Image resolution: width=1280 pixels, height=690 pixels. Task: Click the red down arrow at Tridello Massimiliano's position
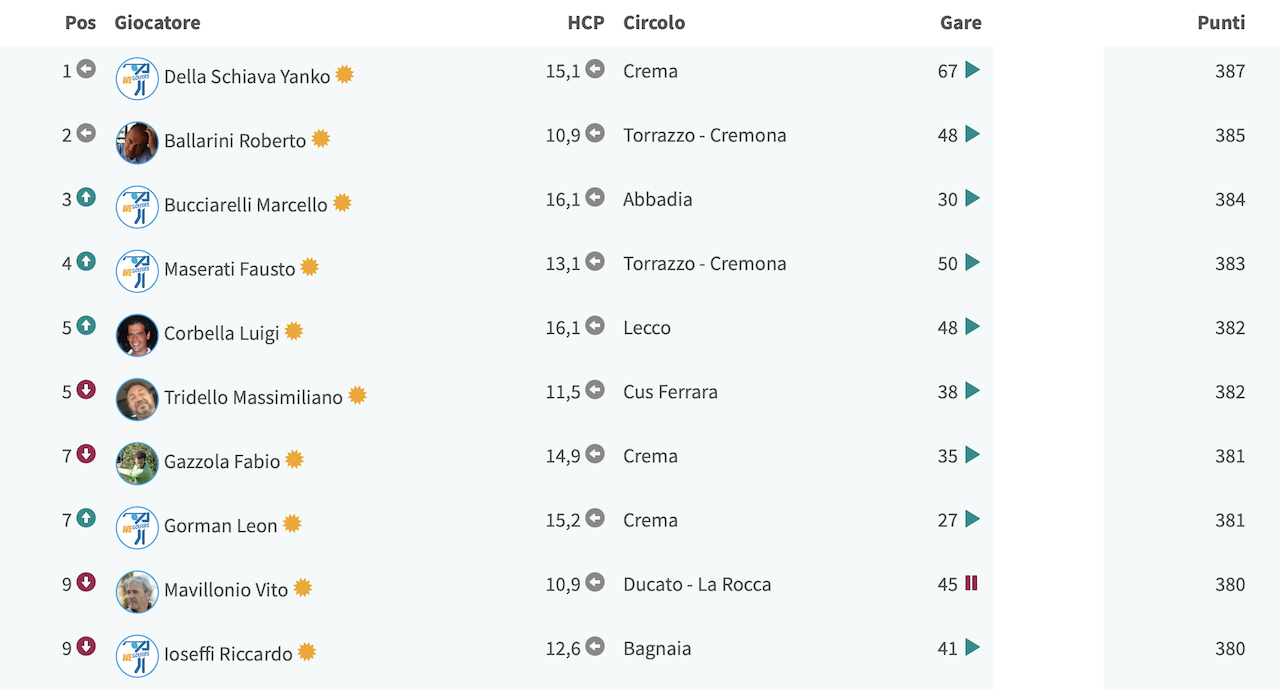pyautogui.click(x=86, y=390)
